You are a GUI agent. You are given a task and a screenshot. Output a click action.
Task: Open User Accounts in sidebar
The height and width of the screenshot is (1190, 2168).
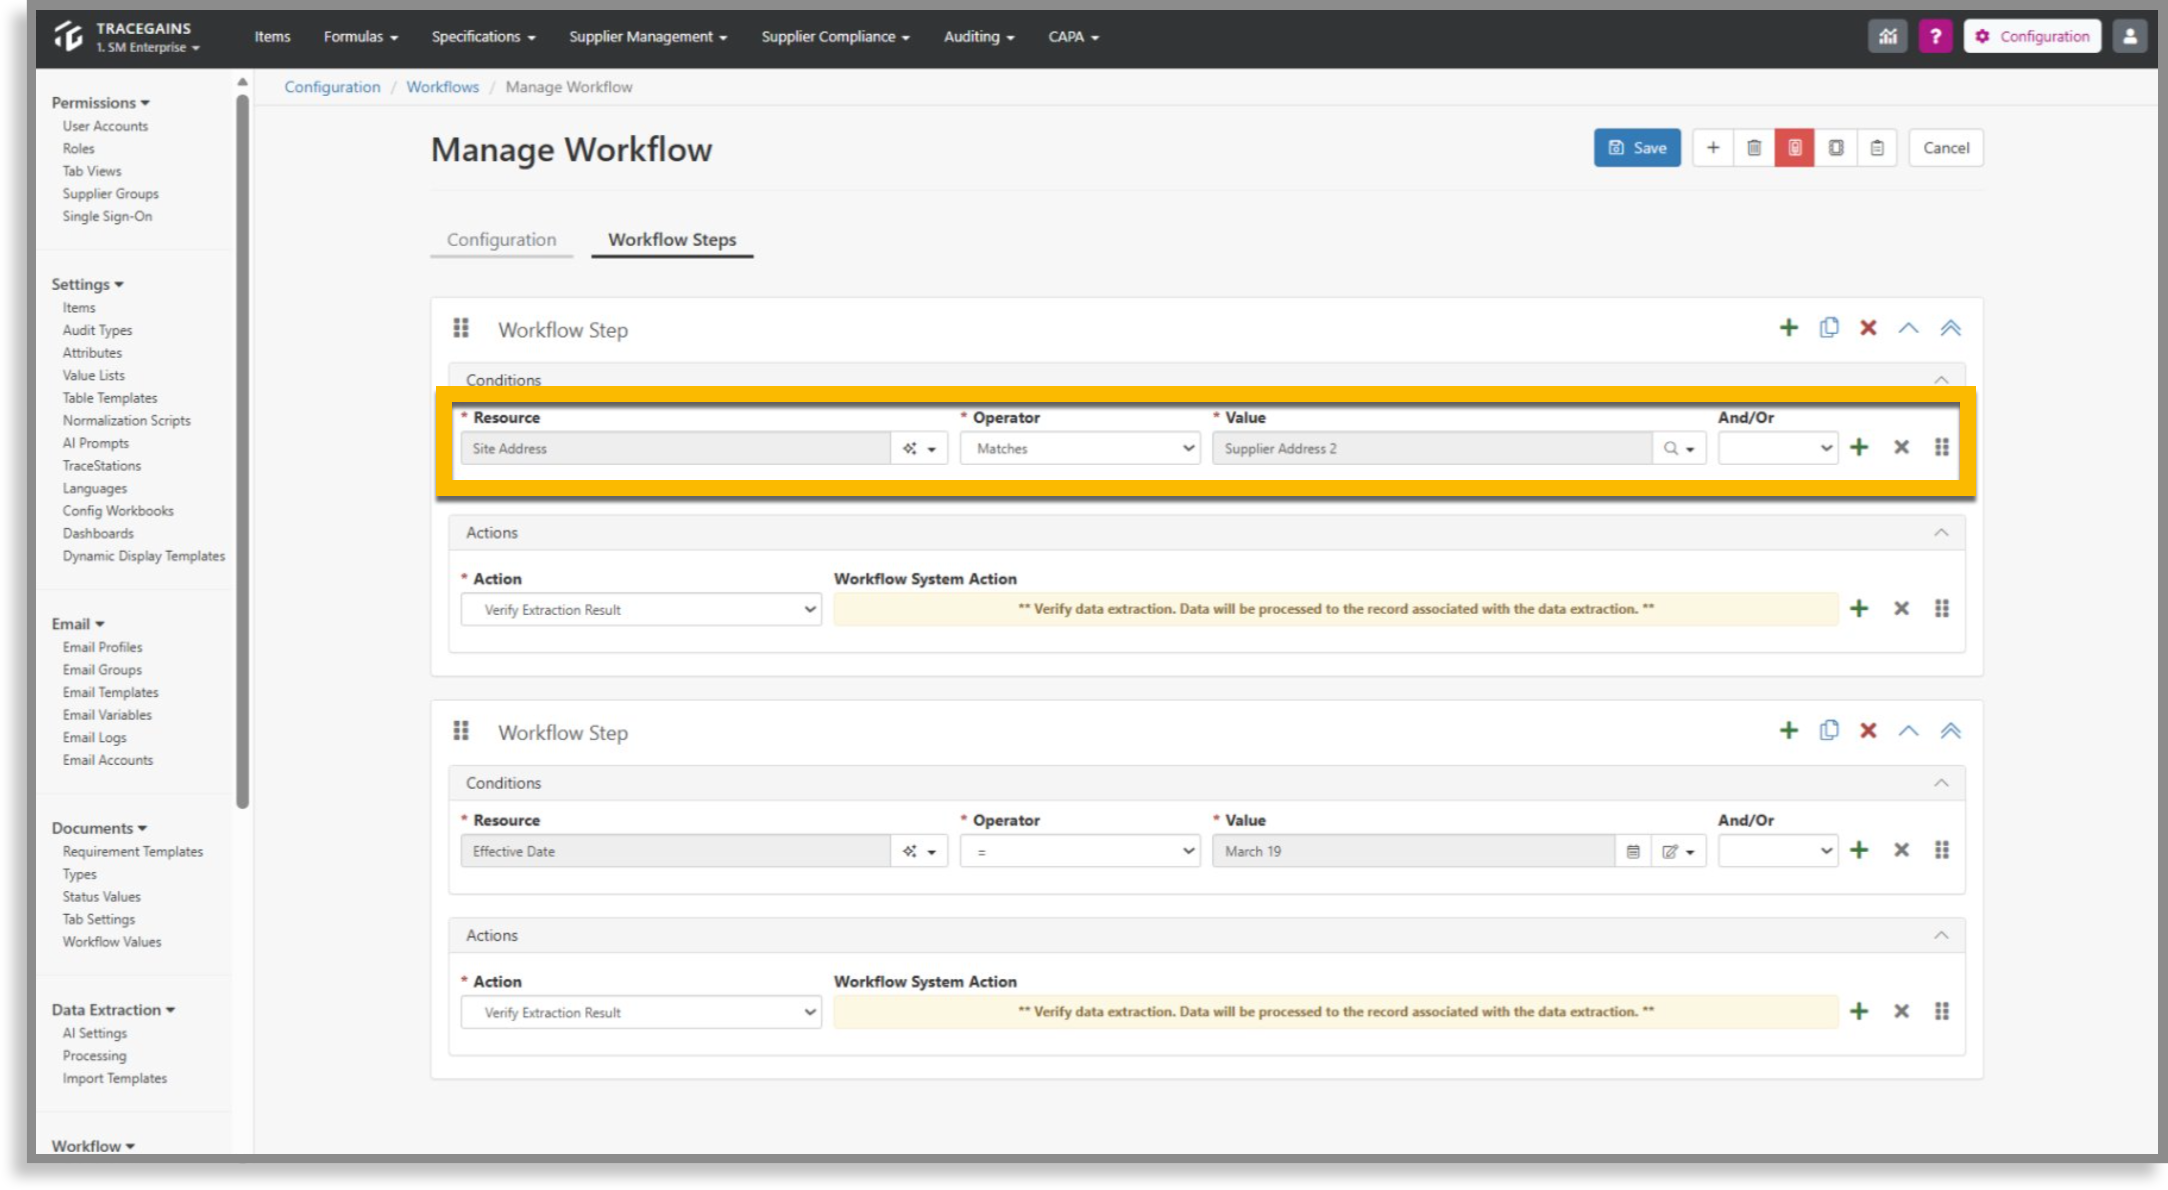coord(105,126)
